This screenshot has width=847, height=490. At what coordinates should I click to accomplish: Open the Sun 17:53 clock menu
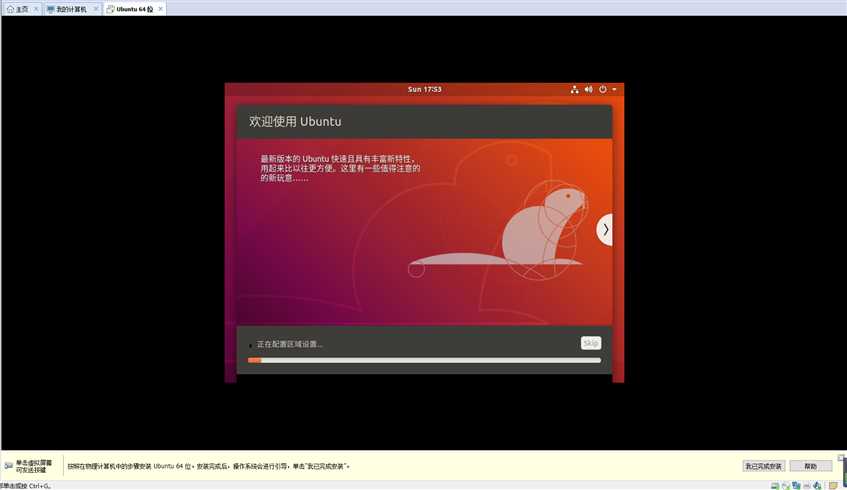click(x=425, y=89)
